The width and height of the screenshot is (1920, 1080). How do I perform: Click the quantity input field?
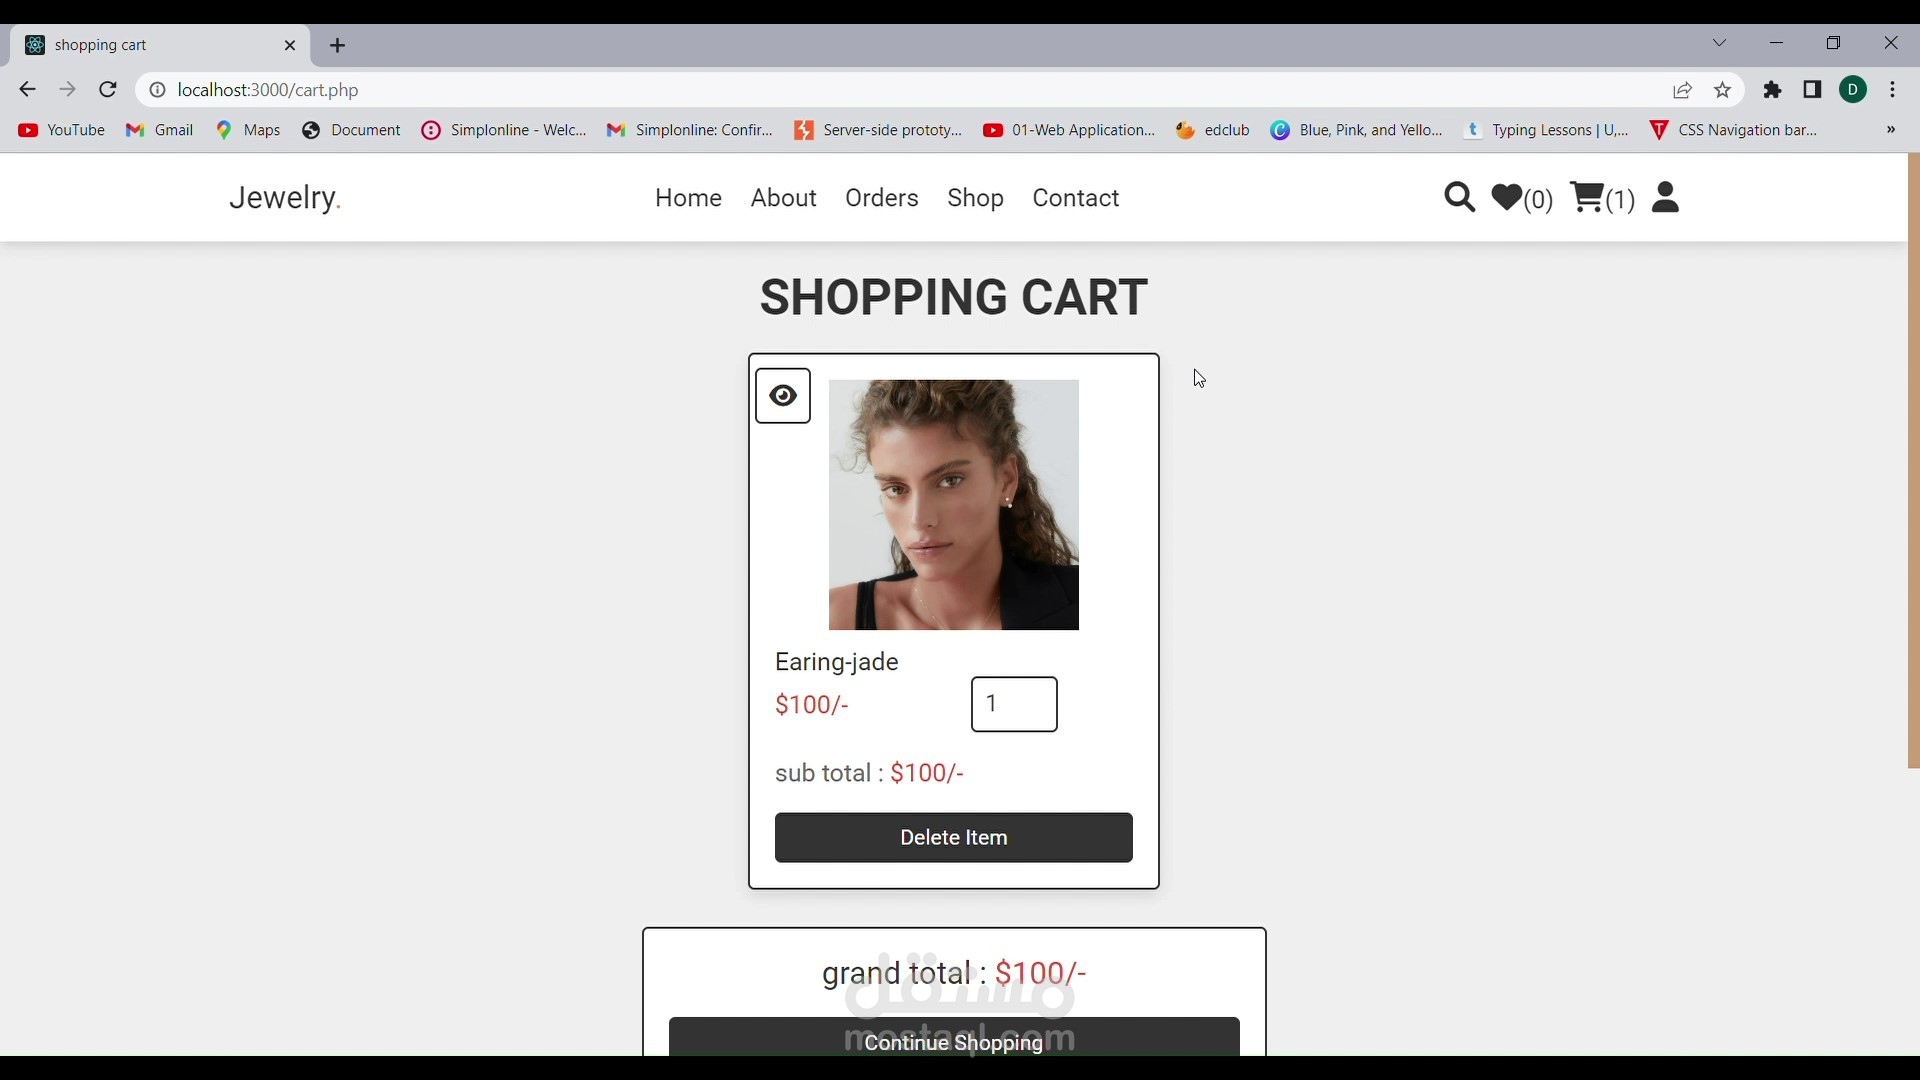[1014, 705]
